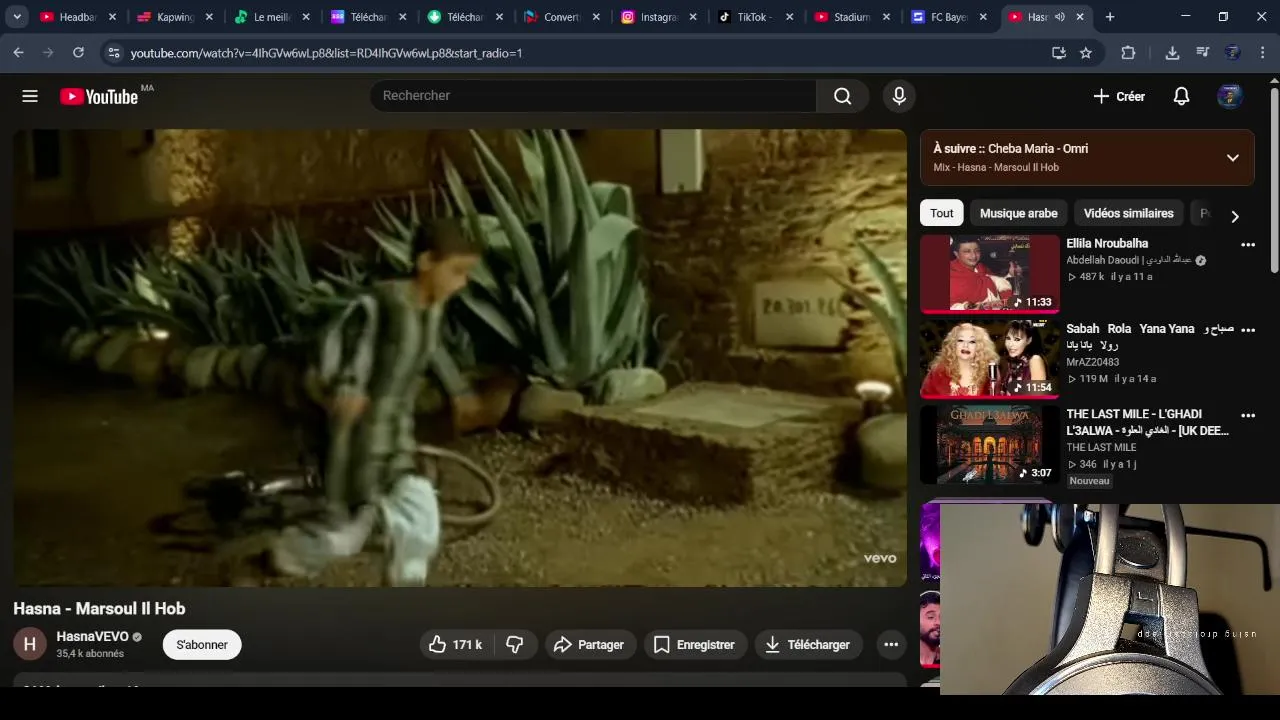The height and width of the screenshot is (720, 1280).
Task: Open the Ellila Nroubalha video thumbnail
Action: pos(989,273)
